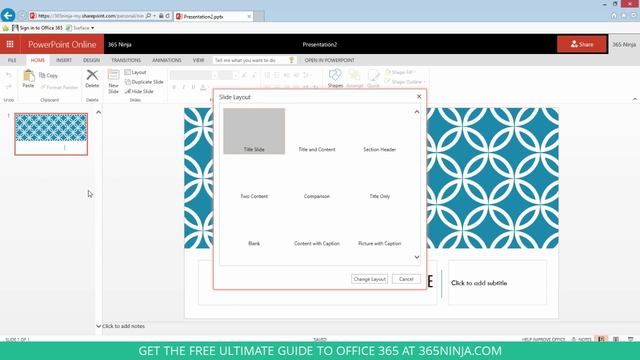Open the Office 365 app launcher grid

10,44
